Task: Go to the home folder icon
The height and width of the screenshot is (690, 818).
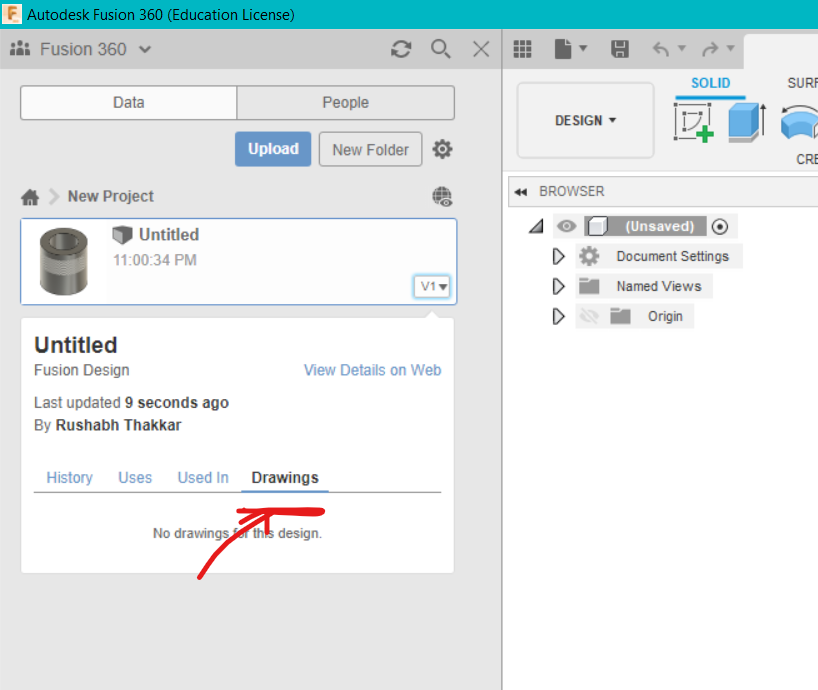Action: (30, 197)
